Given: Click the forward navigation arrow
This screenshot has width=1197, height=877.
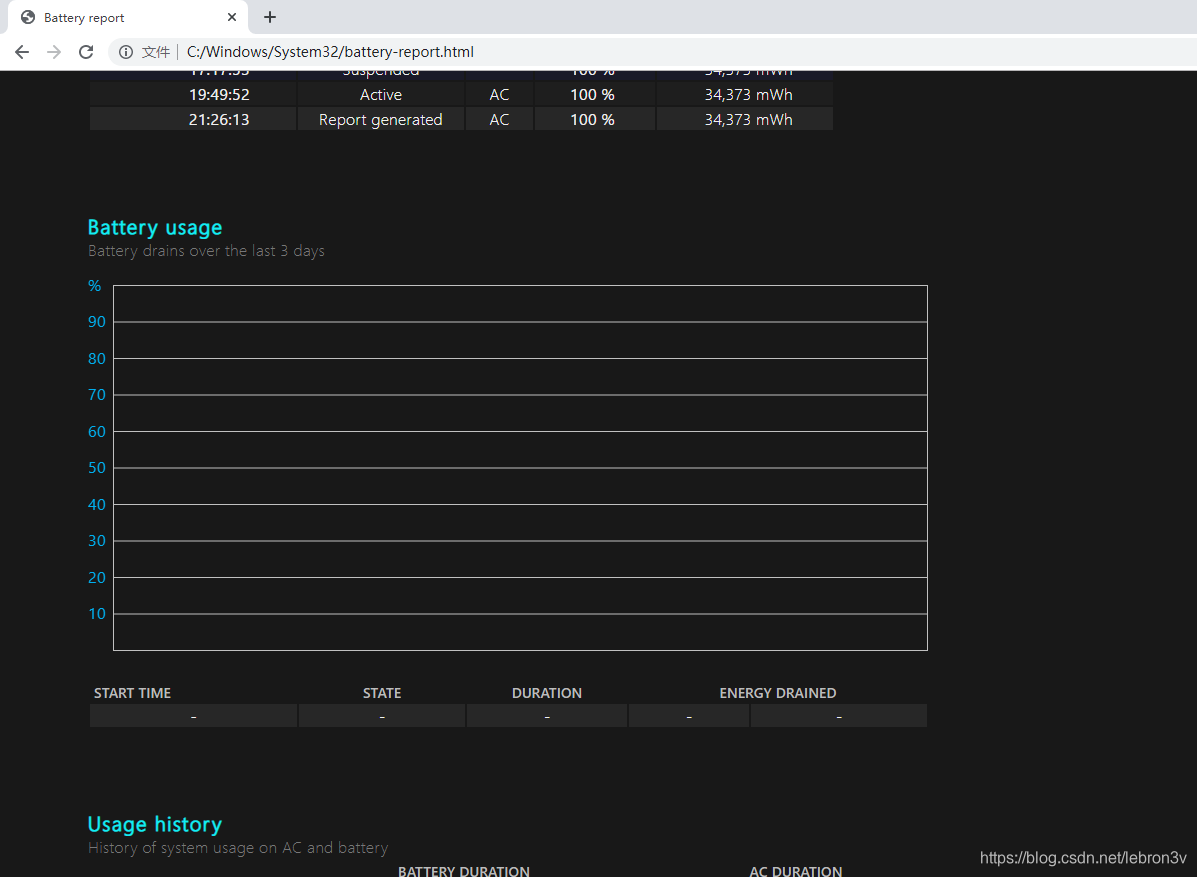Looking at the screenshot, I should (x=54, y=52).
